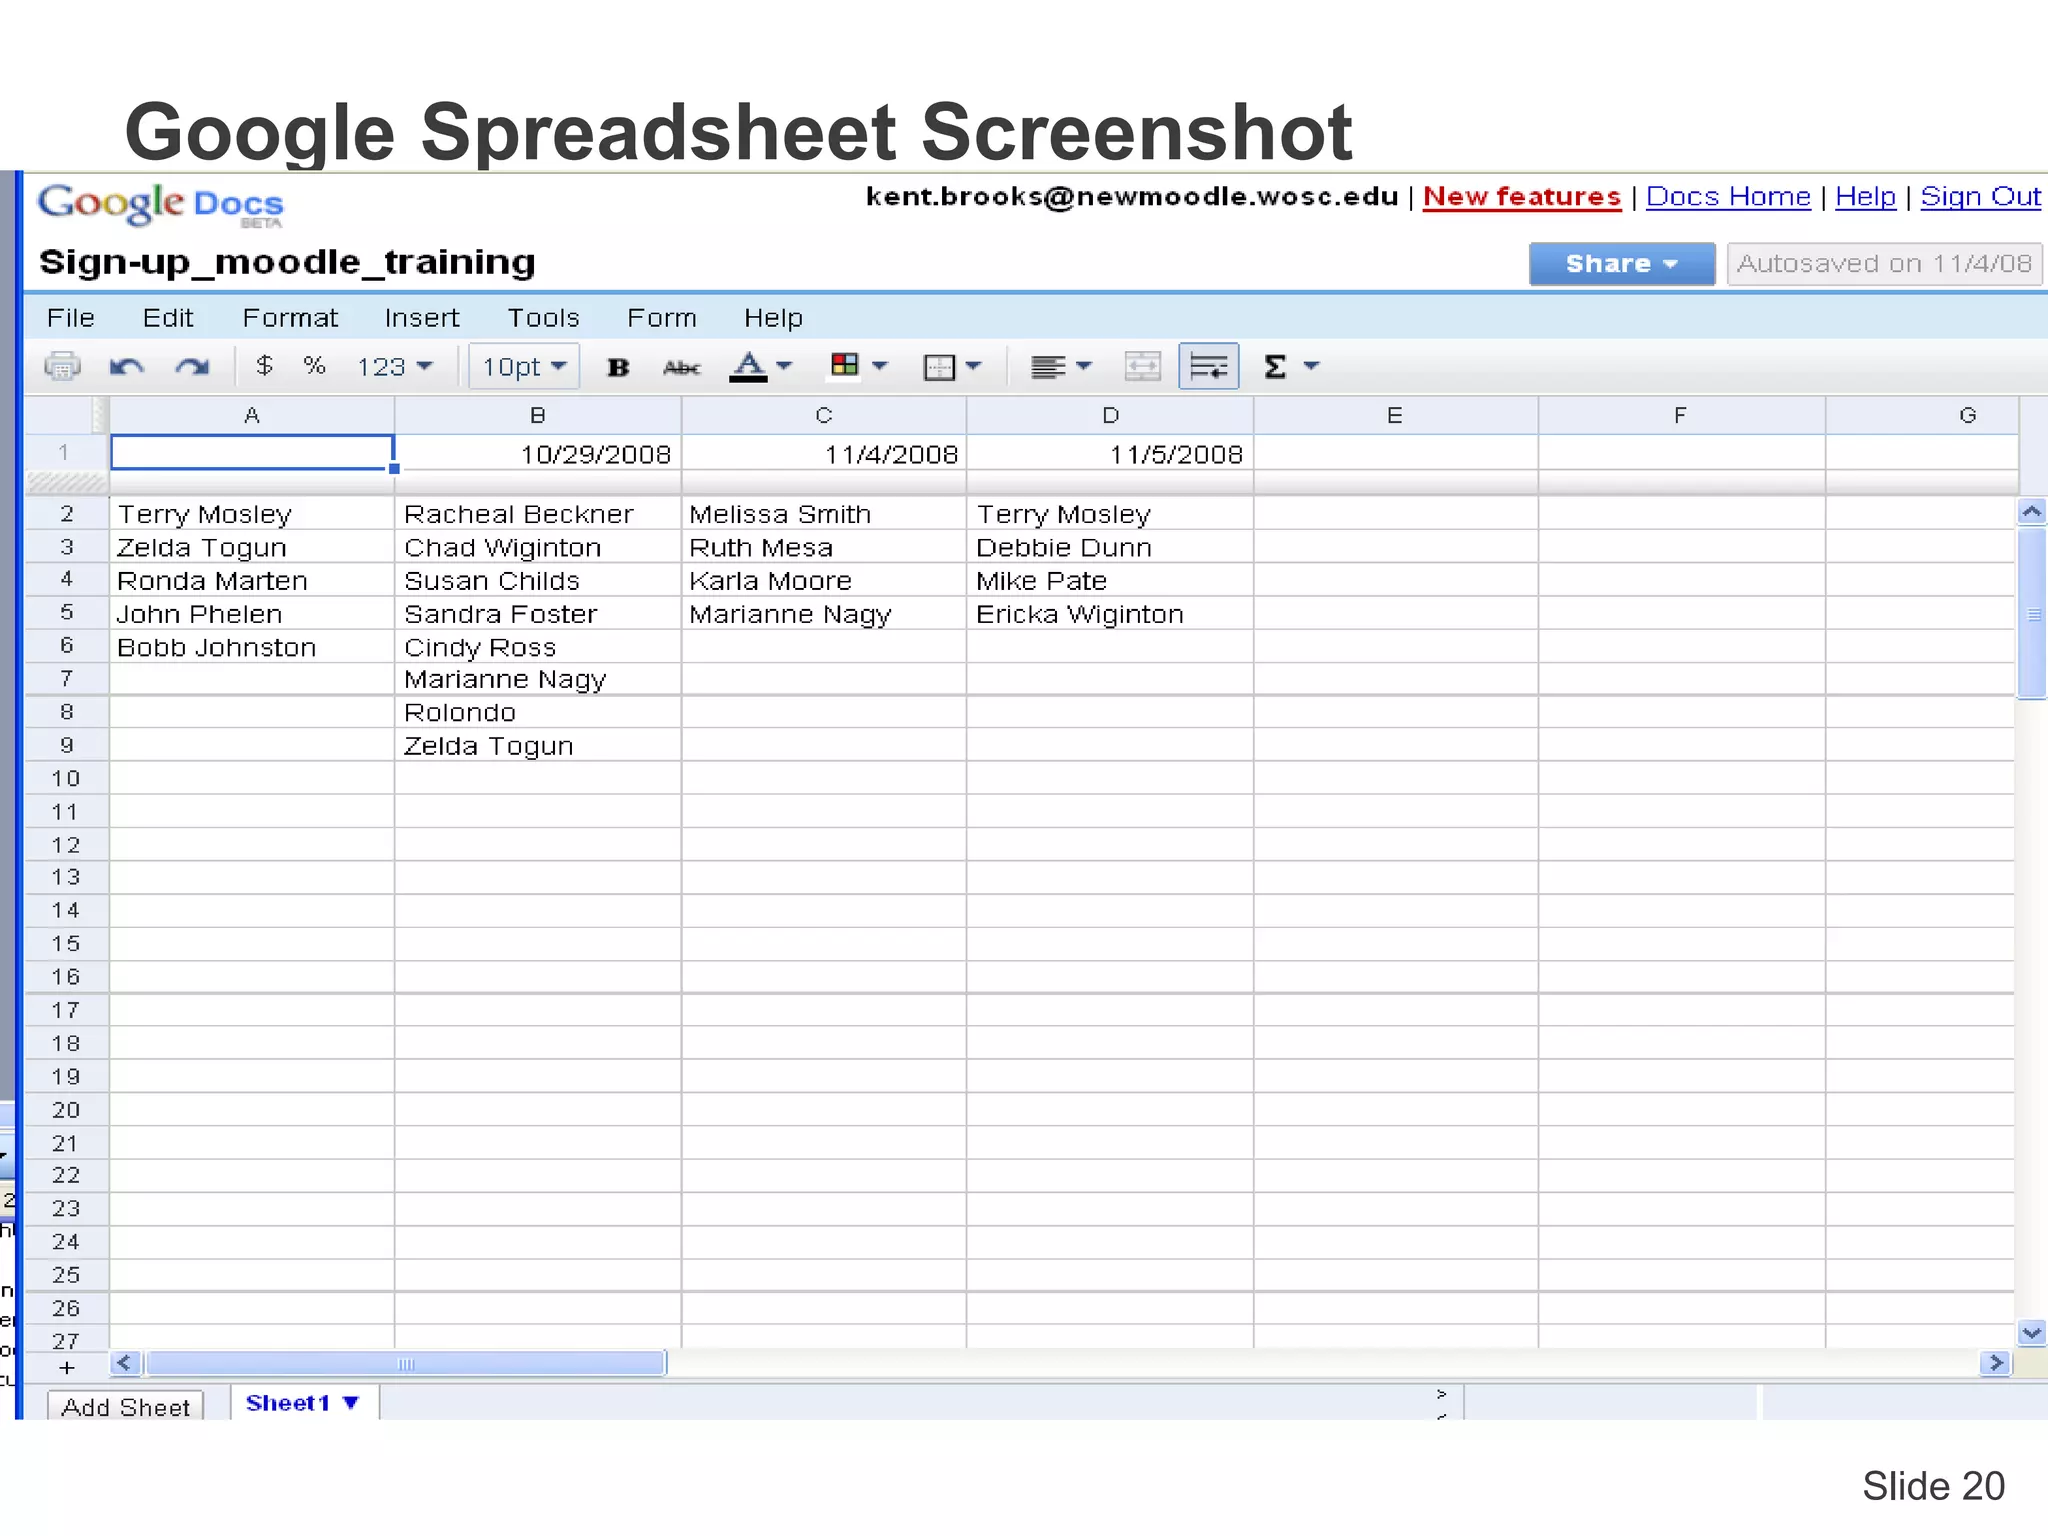Viewport: 2048px width, 1536px height.
Task: Open the align dropdown arrow
Action: tap(1084, 366)
